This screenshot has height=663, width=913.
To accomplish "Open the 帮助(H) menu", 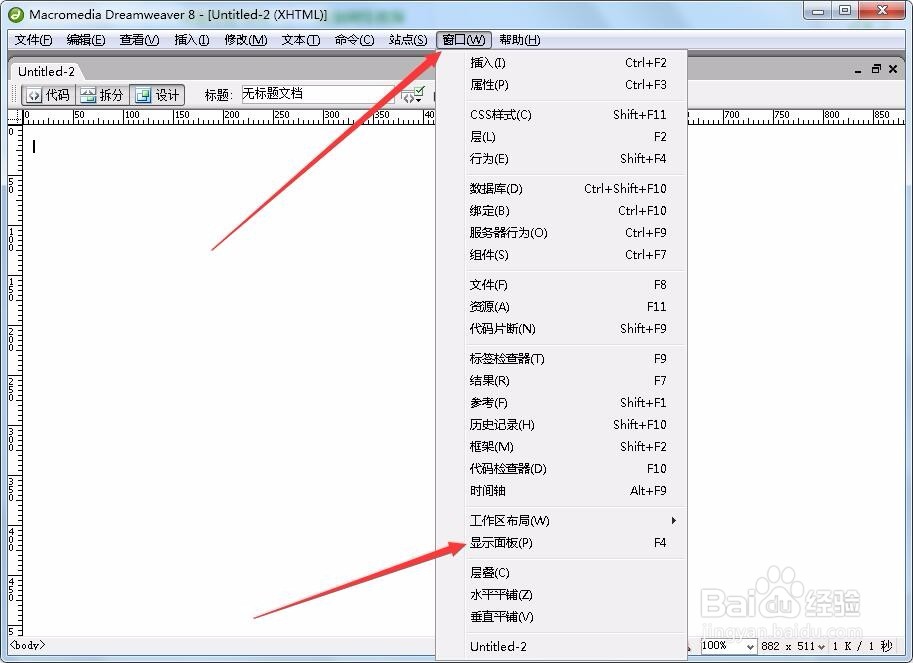I will [x=519, y=40].
